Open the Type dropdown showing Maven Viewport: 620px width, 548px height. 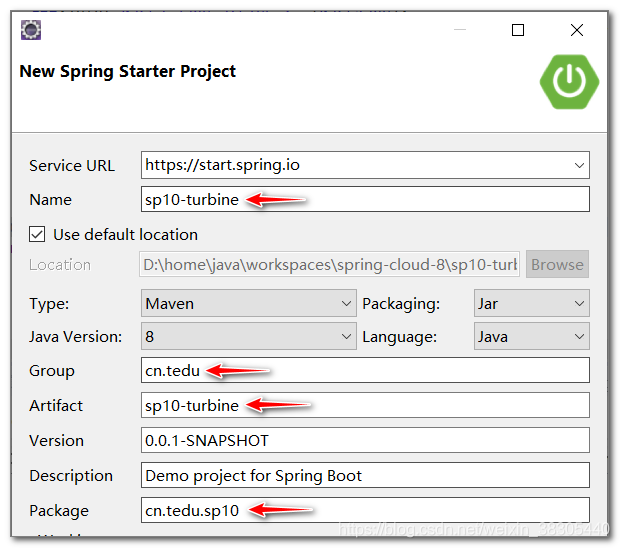249,303
